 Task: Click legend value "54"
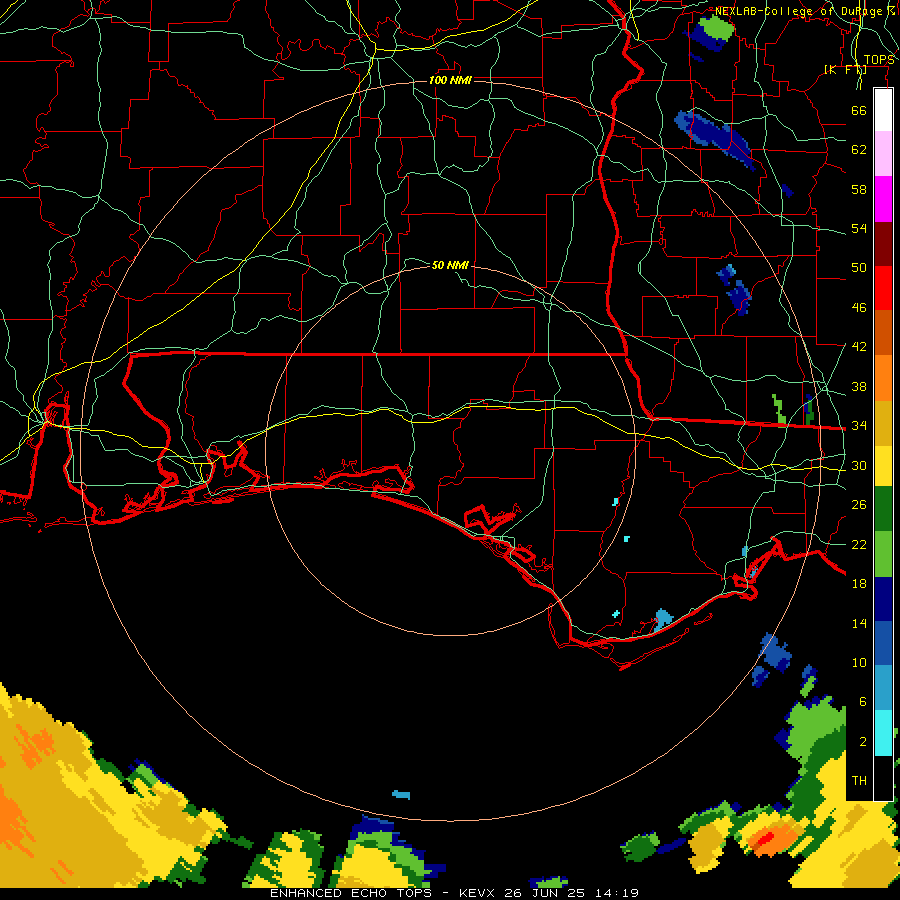pyautogui.click(x=859, y=228)
